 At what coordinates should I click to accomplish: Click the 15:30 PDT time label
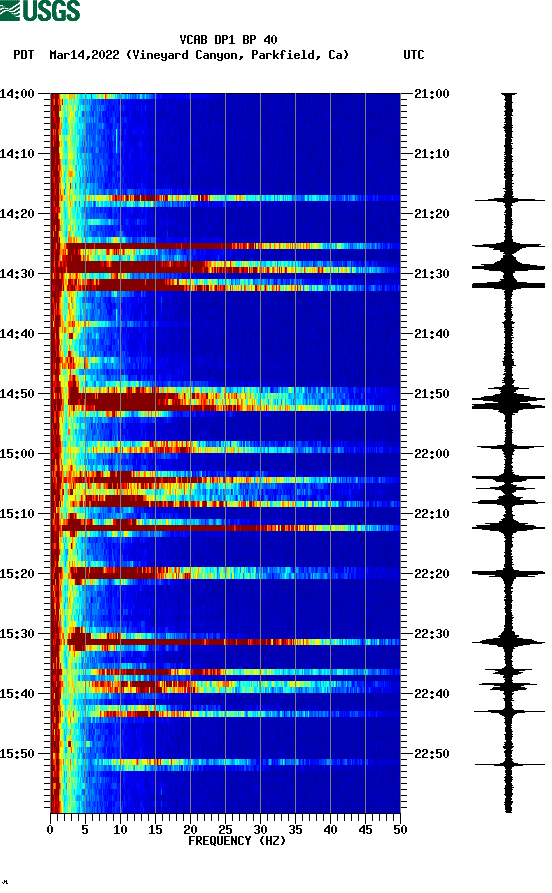pyautogui.click(x=17, y=634)
